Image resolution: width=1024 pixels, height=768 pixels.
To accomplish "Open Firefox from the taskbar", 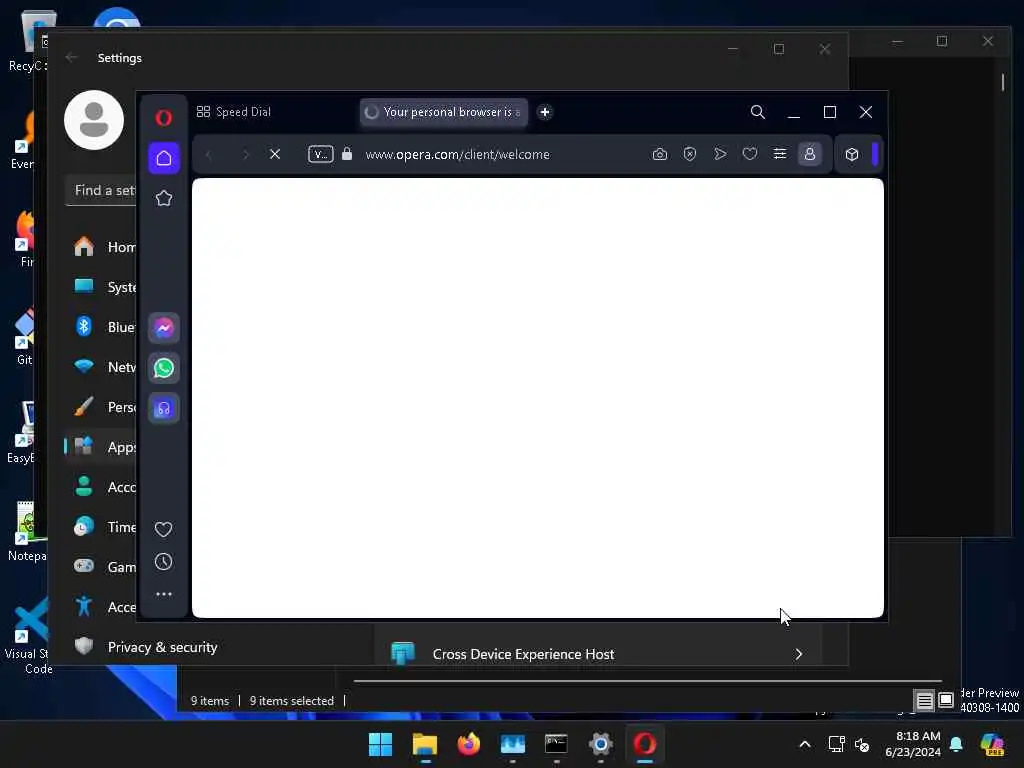I will 468,744.
